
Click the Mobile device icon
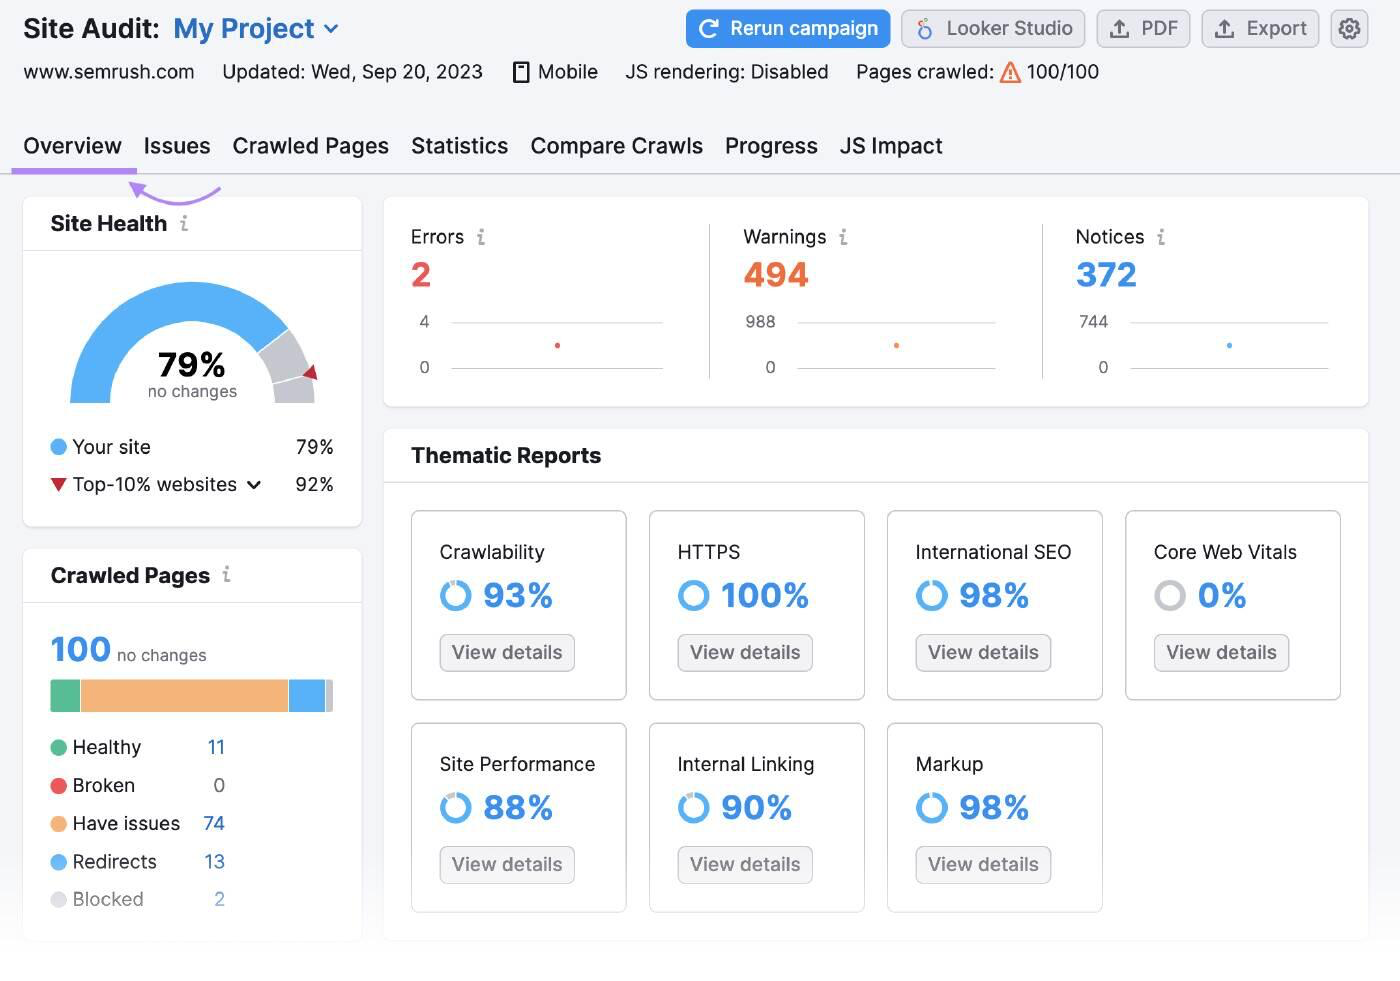[x=521, y=72]
